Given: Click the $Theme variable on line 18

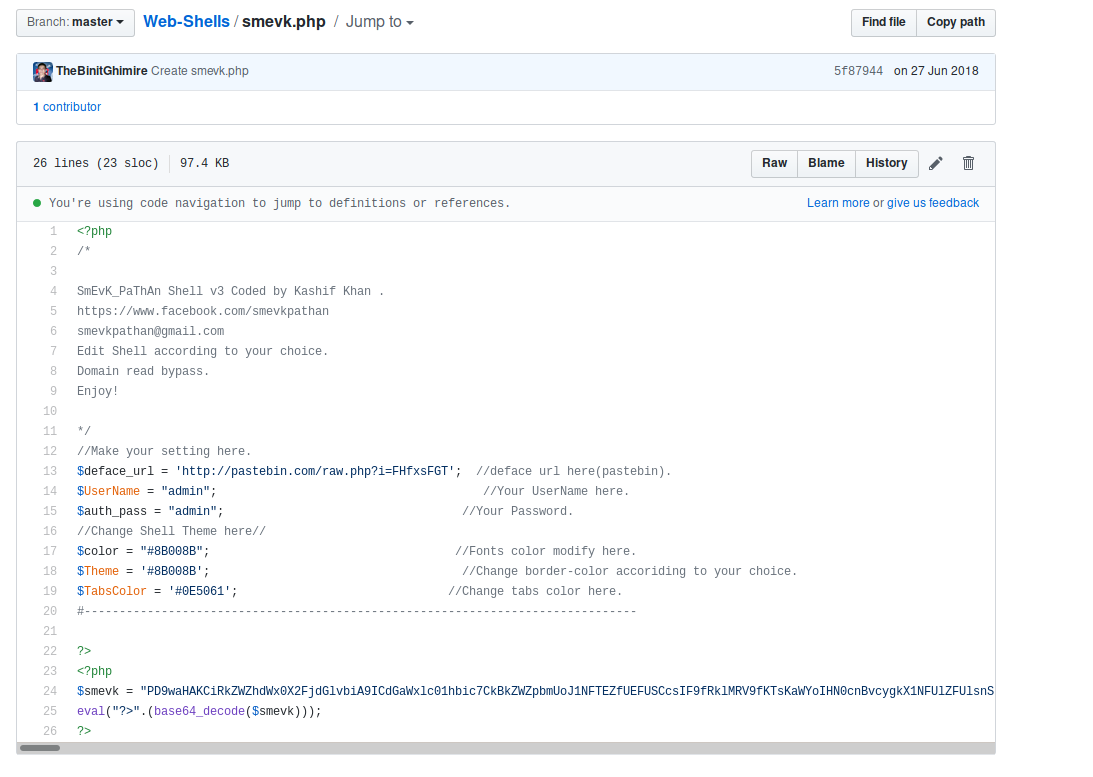Looking at the screenshot, I should tap(98, 571).
